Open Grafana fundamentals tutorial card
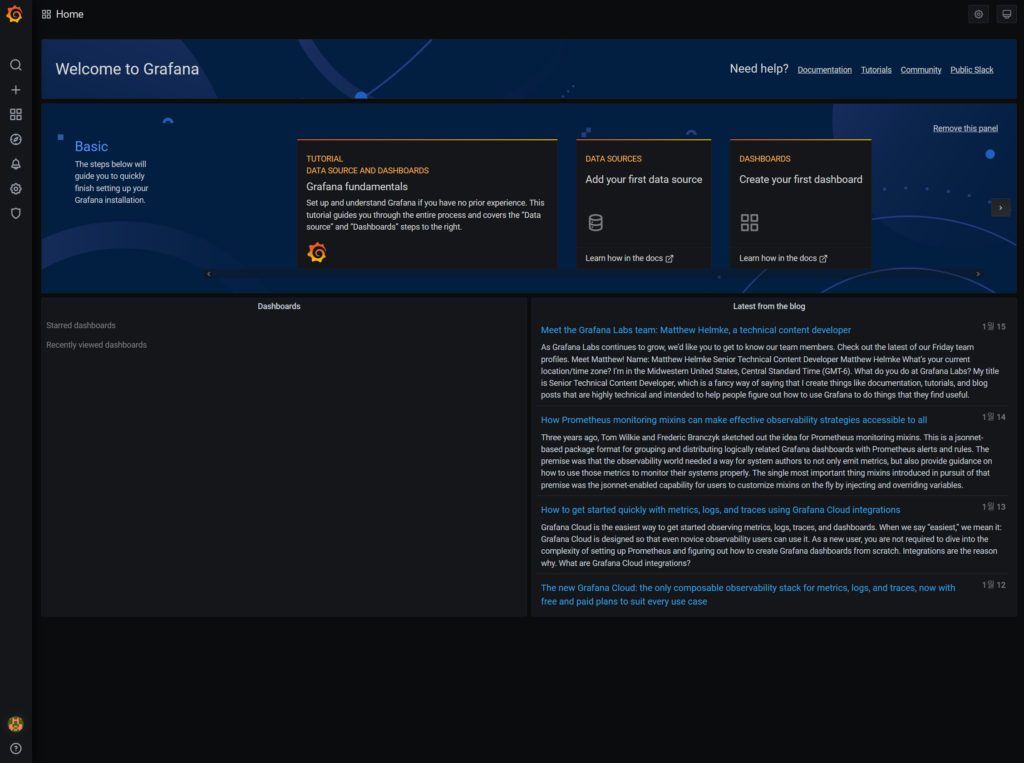 pyautogui.click(x=427, y=204)
